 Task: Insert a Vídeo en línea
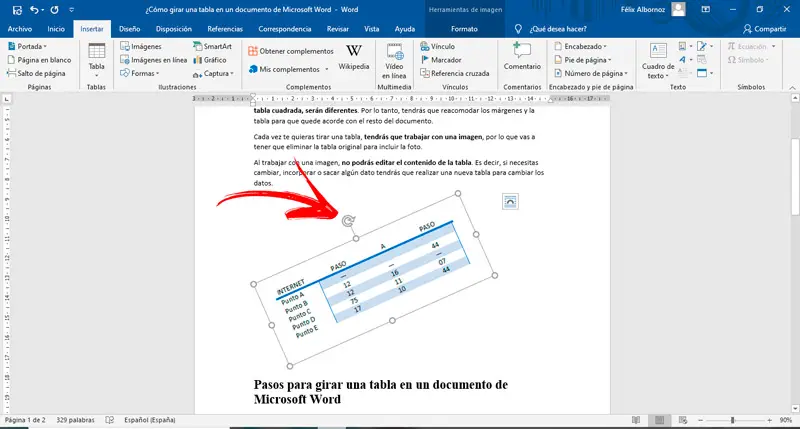pos(394,60)
